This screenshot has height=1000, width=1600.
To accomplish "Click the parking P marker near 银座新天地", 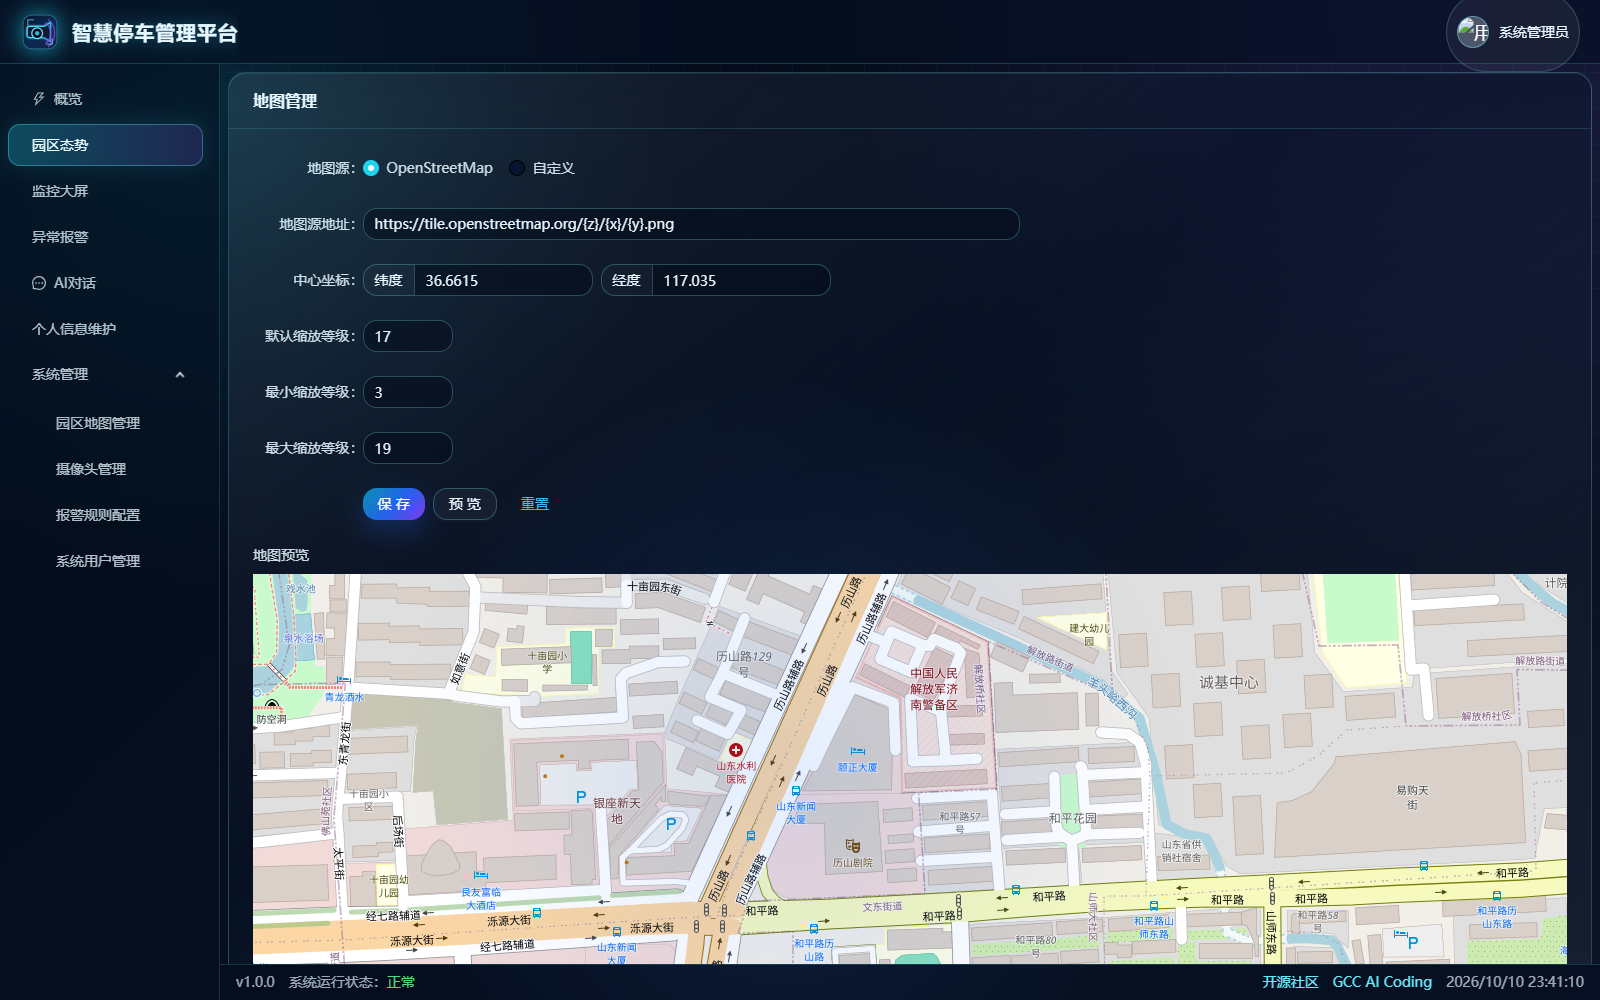I will coord(581,797).
